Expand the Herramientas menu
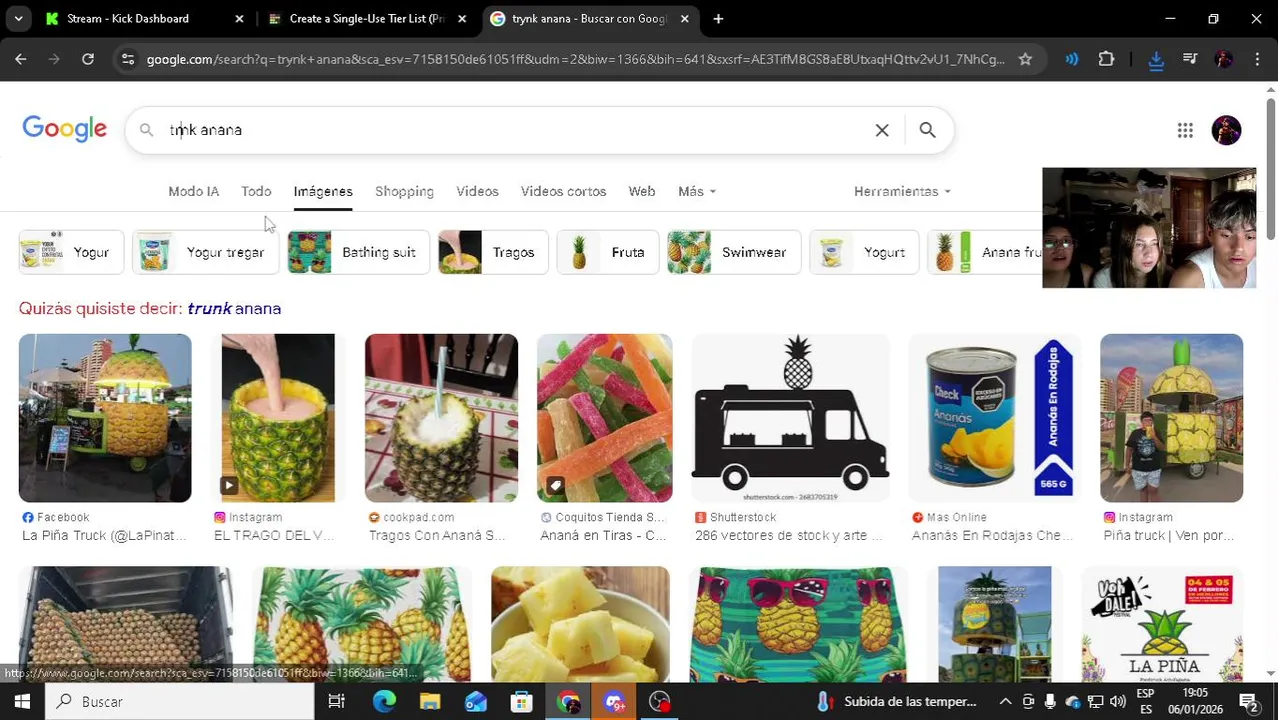Viewport: 1278px width, 720px height. (902, 191)
